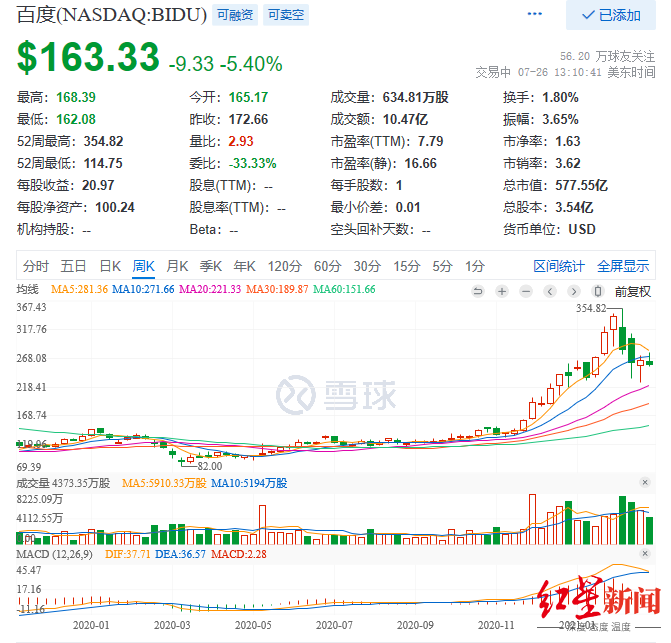Click the 已添加 watchlist button
Image resolution: width=671 pixels, height=643 pixels.
coord(611,15)
